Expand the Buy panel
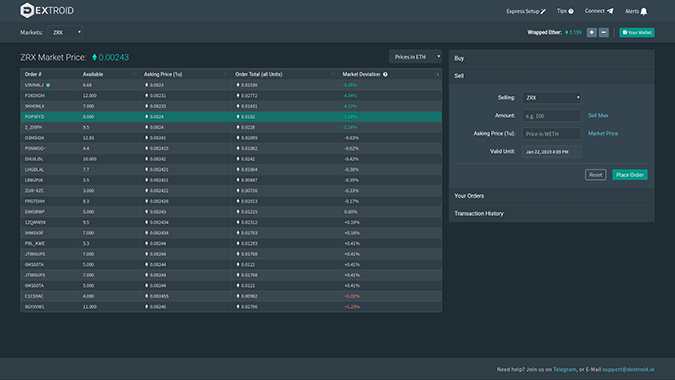 tap(551, 58)
